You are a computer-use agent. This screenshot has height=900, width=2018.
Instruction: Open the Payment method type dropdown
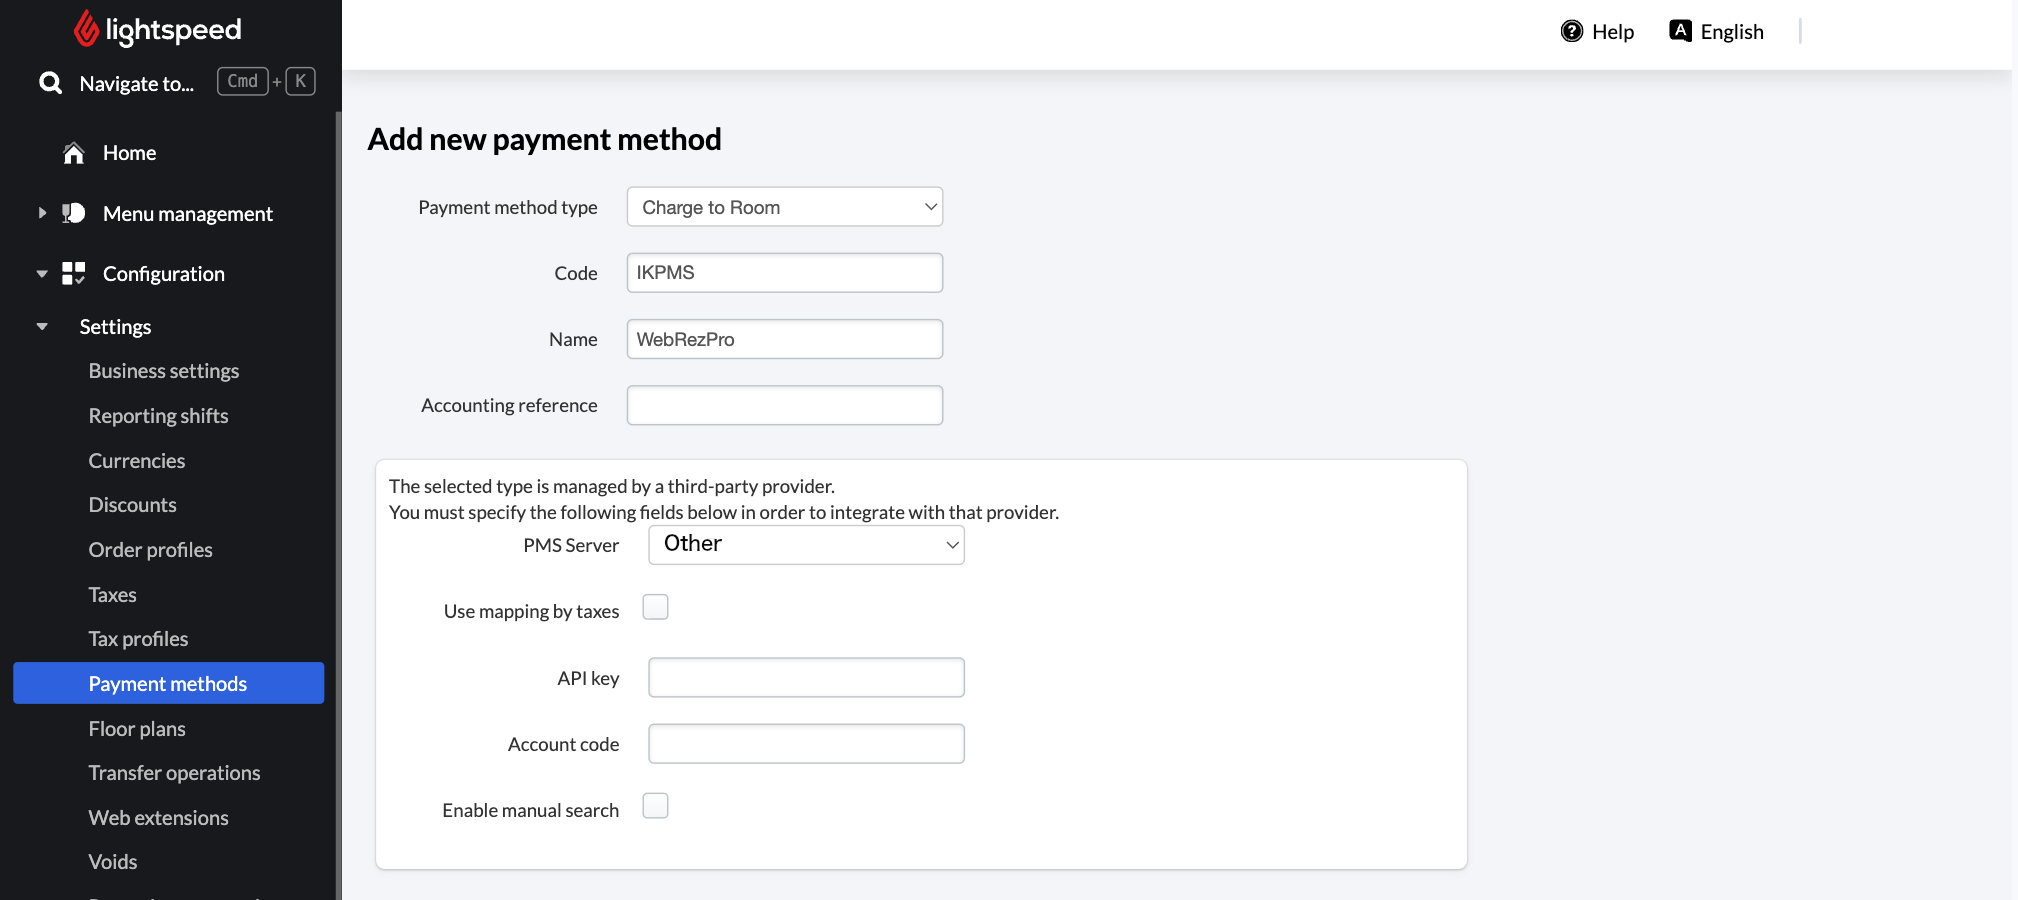pyautogui.click(x=785, y=207)
